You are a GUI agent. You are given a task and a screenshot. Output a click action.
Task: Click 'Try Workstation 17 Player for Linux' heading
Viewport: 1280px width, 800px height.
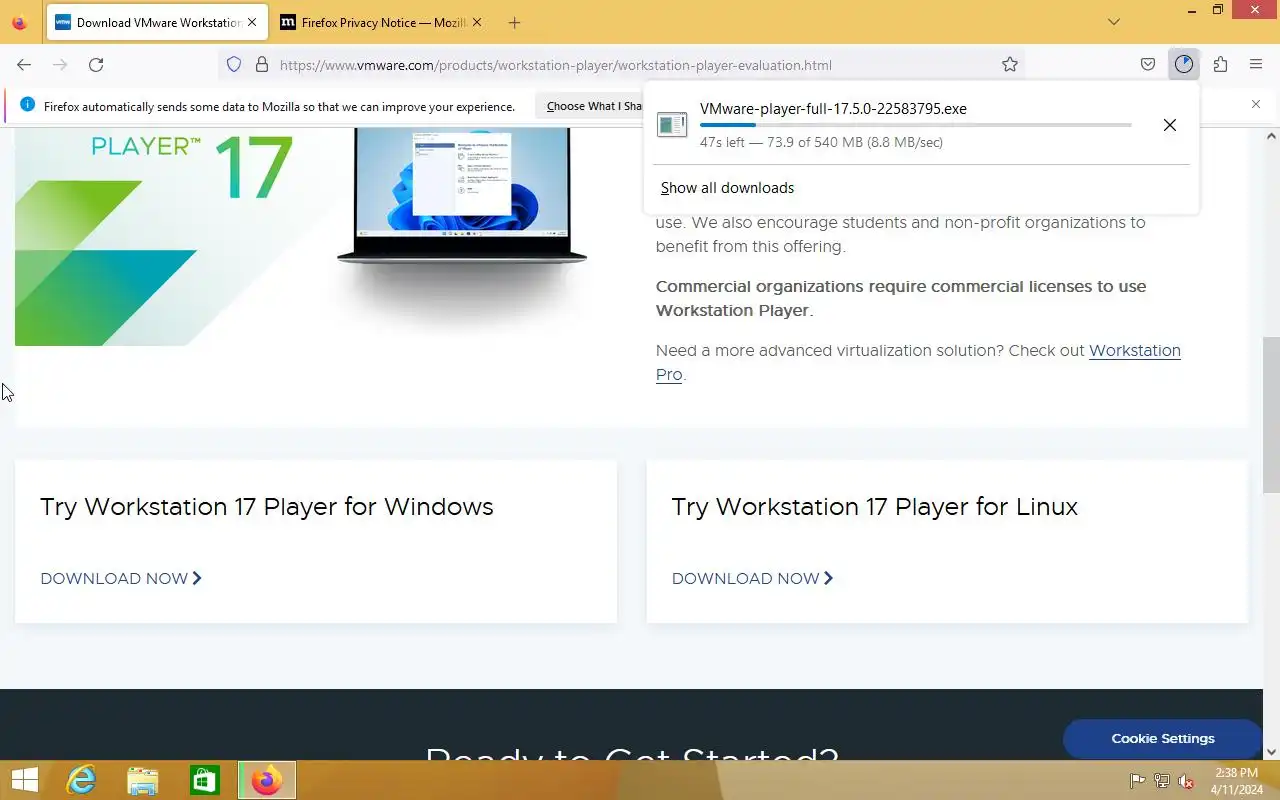pyautogui.click(x=875, y=507)
